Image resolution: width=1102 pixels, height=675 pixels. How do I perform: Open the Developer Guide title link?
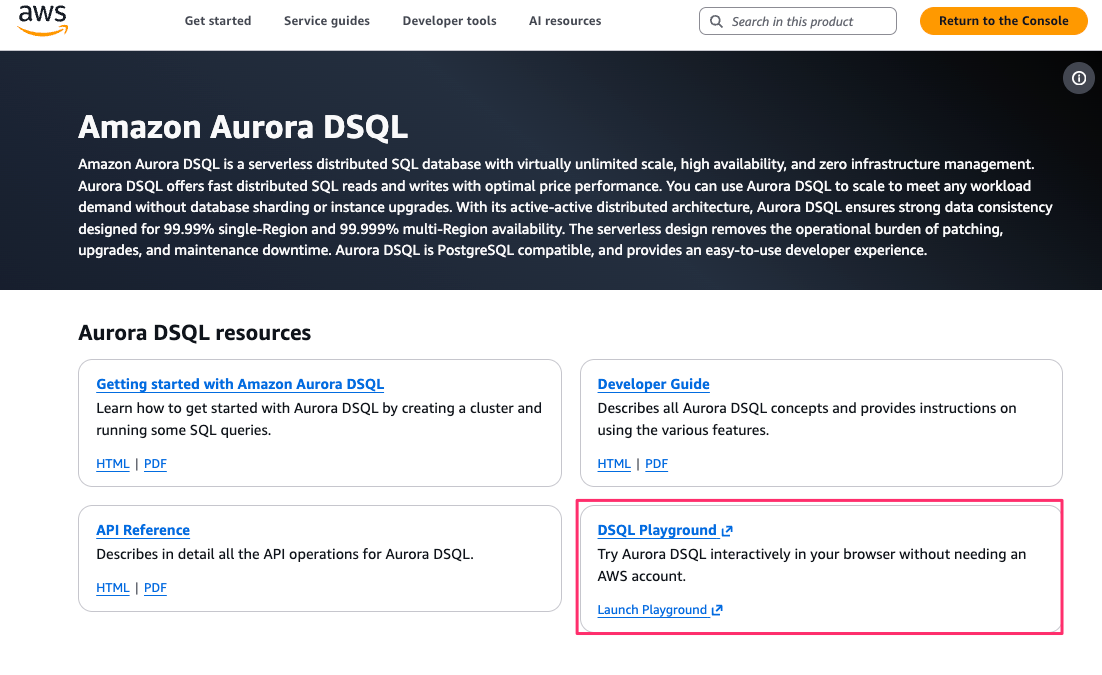click(x=653, y=384)
